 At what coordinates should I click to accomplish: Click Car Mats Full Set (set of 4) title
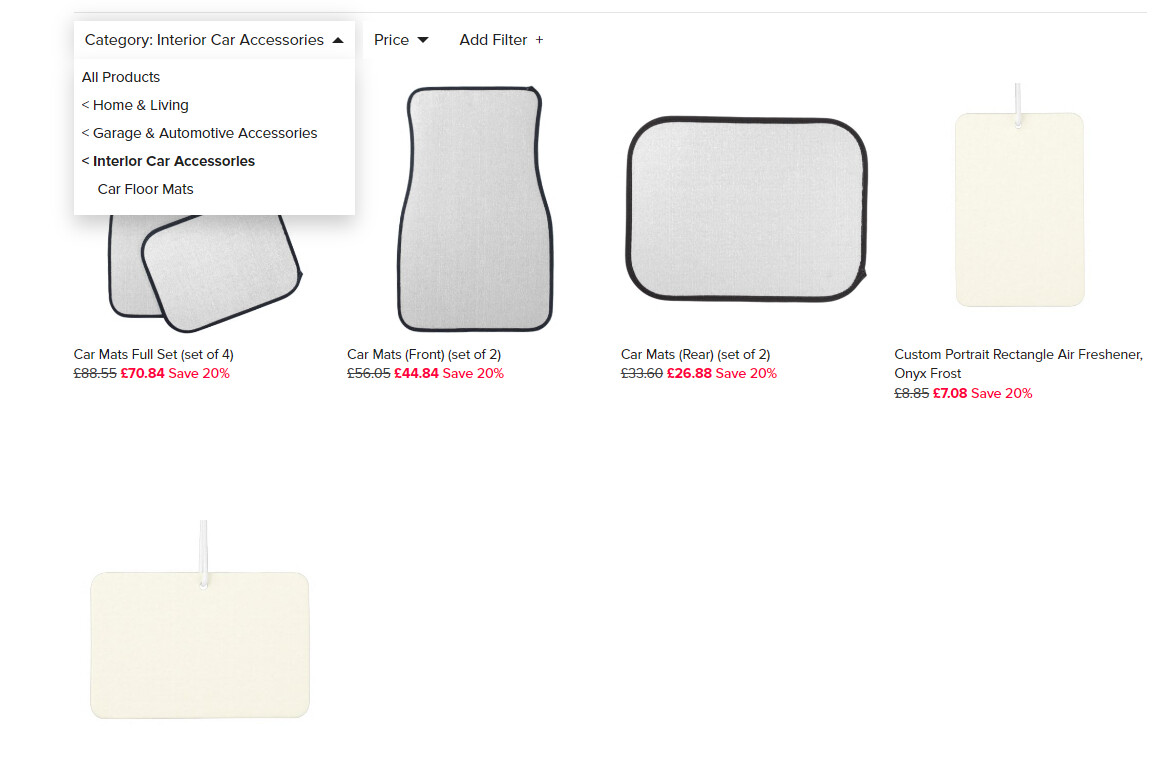point(153,354)
